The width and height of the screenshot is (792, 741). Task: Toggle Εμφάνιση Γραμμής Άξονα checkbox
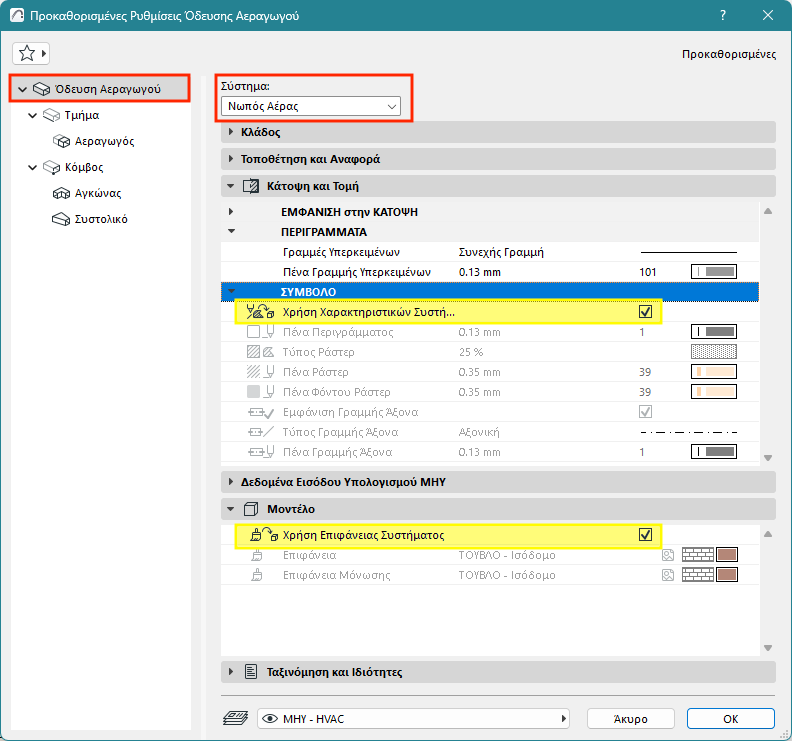(645, 412)
